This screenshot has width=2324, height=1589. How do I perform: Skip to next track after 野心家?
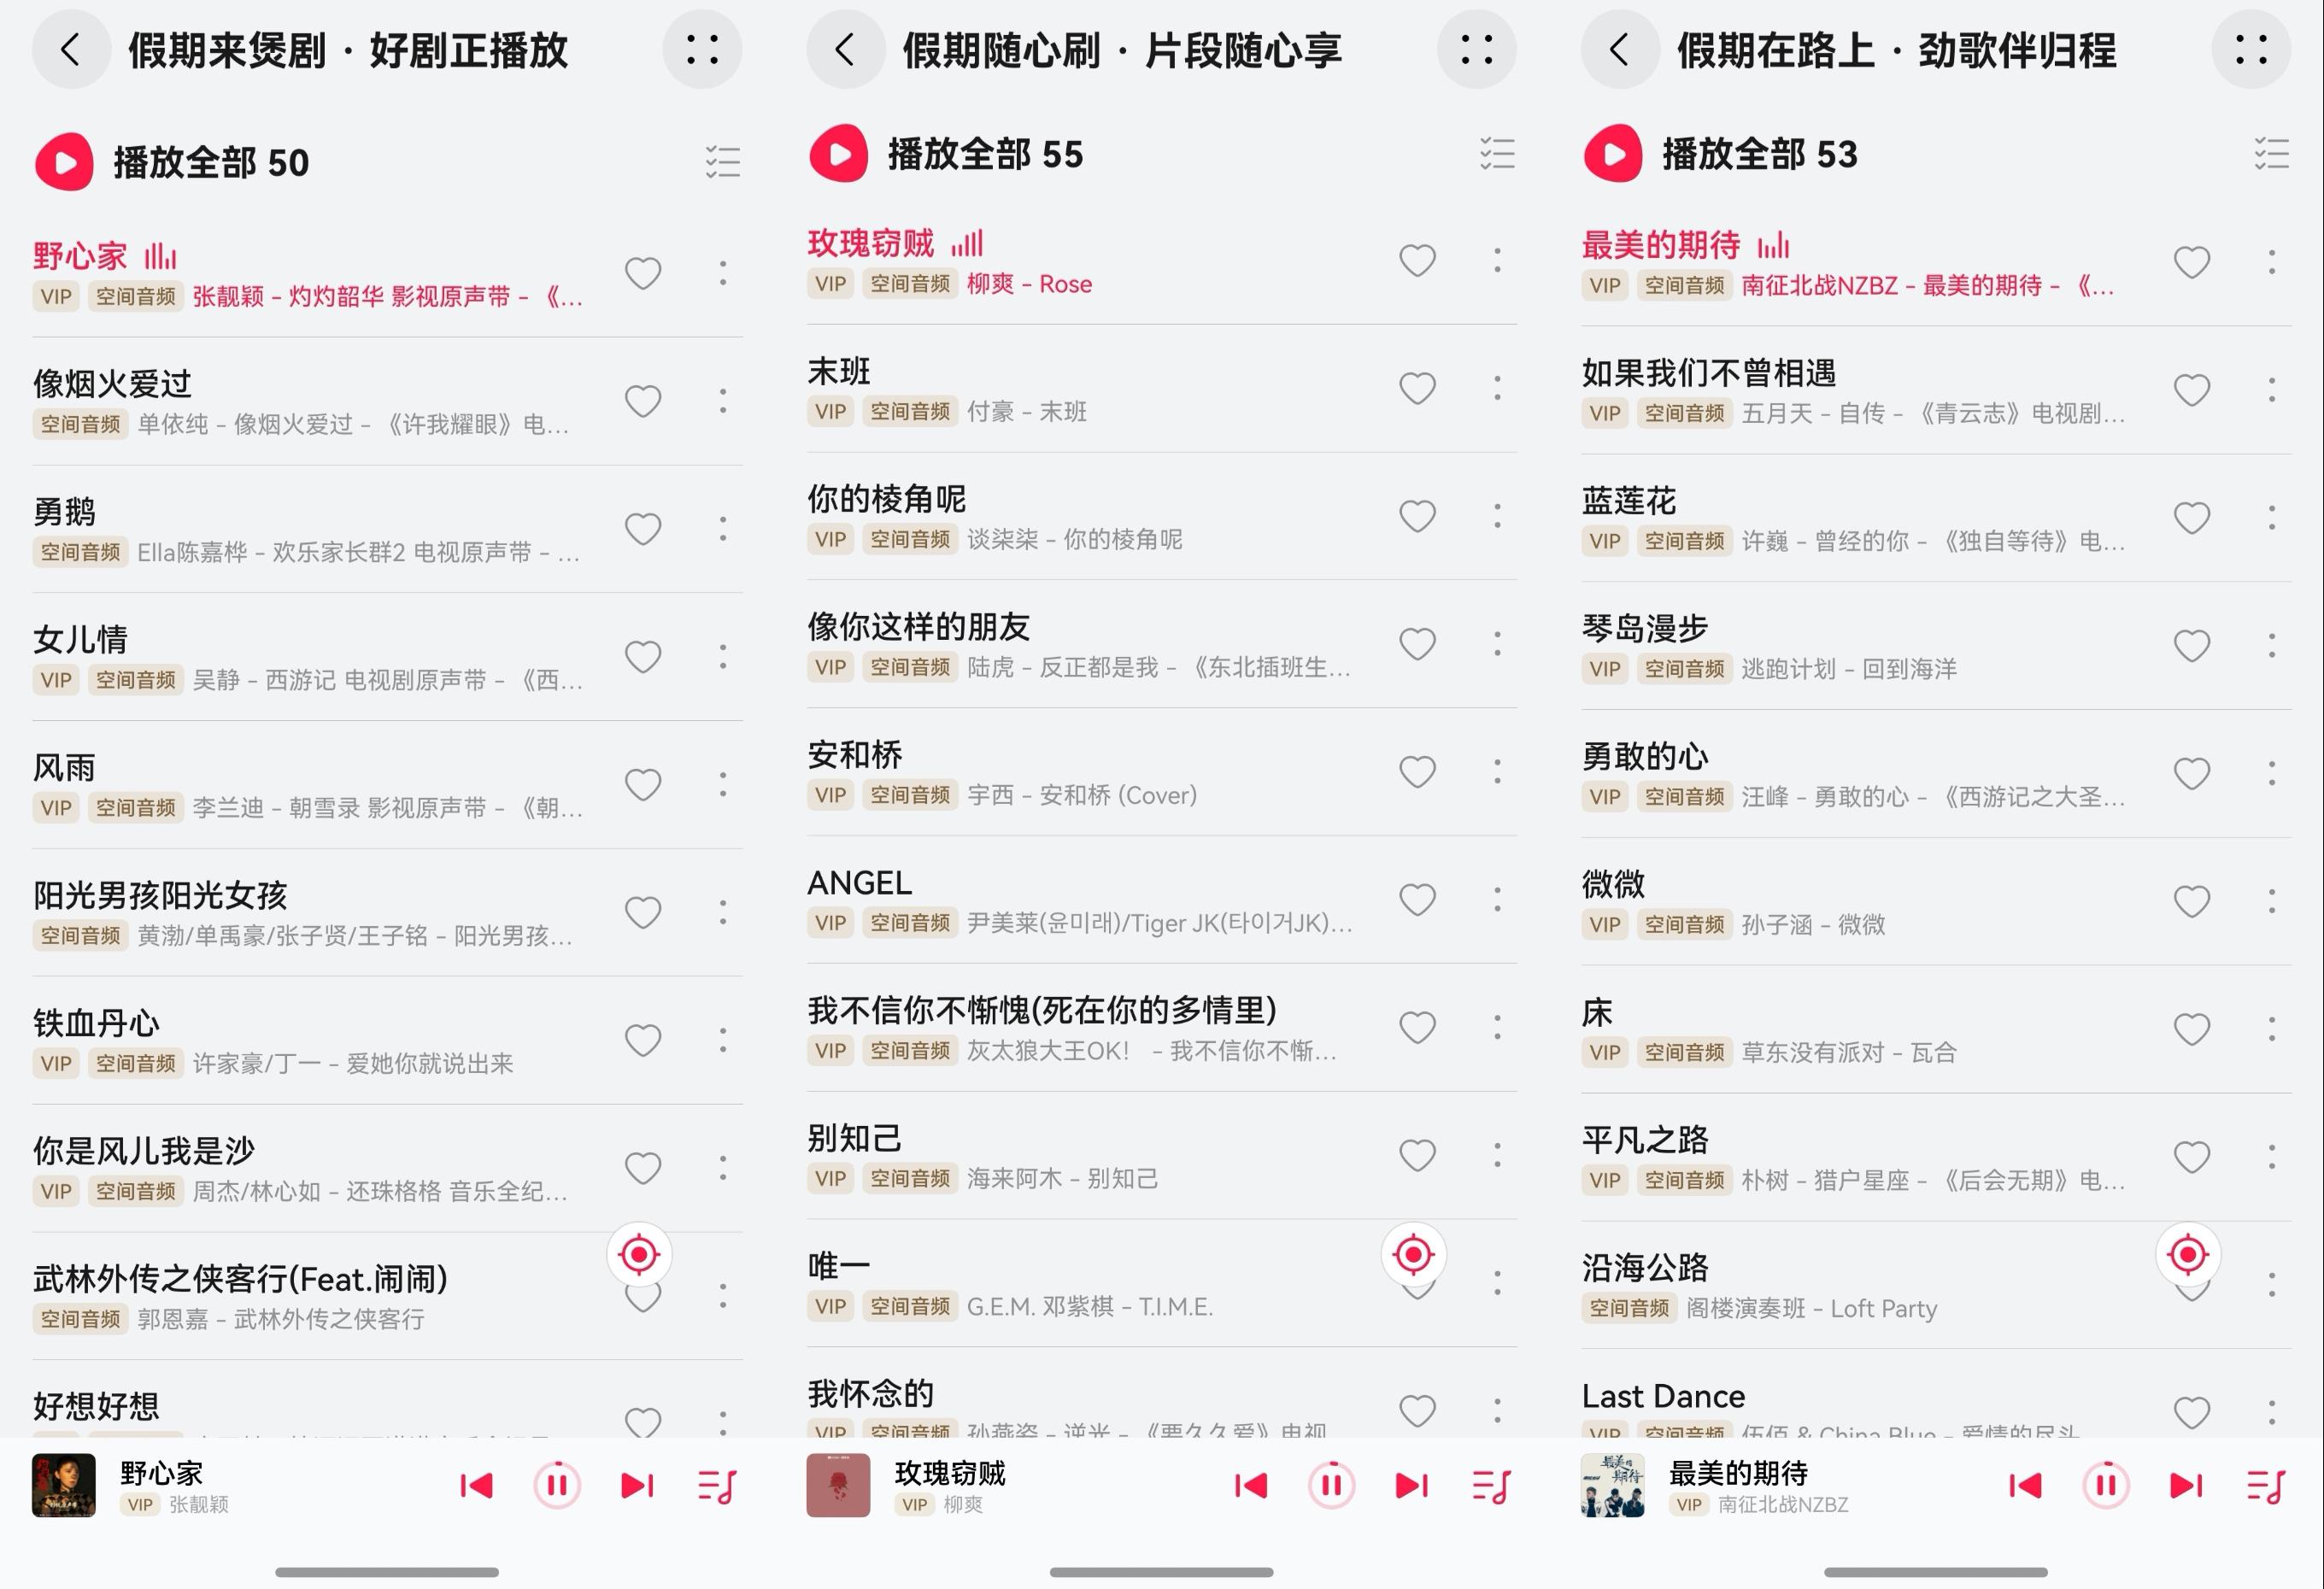tap(637, 1486)
